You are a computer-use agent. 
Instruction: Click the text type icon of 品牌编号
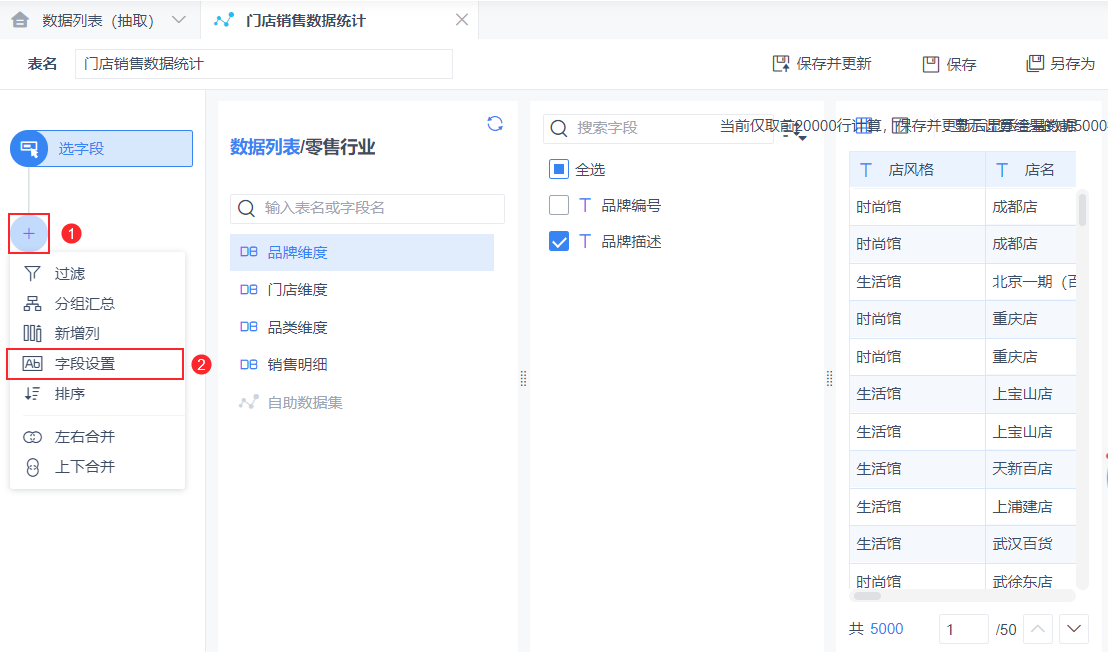(x=585, y=205)
